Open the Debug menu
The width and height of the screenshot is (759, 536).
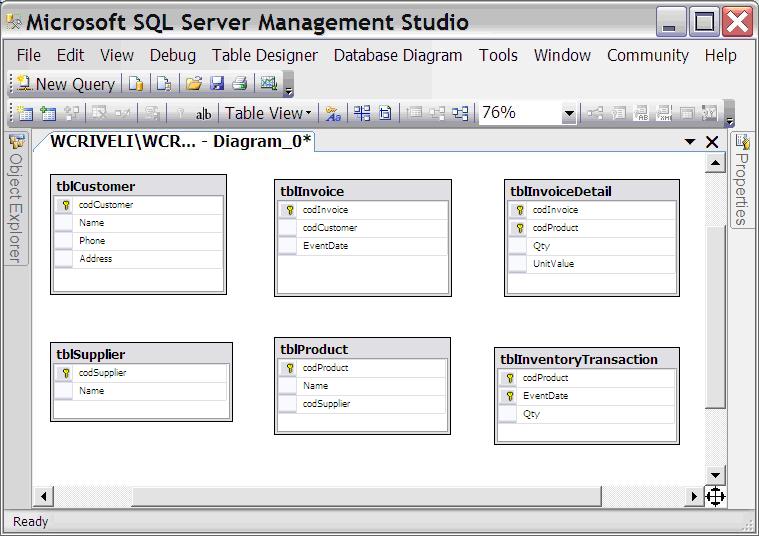pyautogui.click(x=173, y=55)
